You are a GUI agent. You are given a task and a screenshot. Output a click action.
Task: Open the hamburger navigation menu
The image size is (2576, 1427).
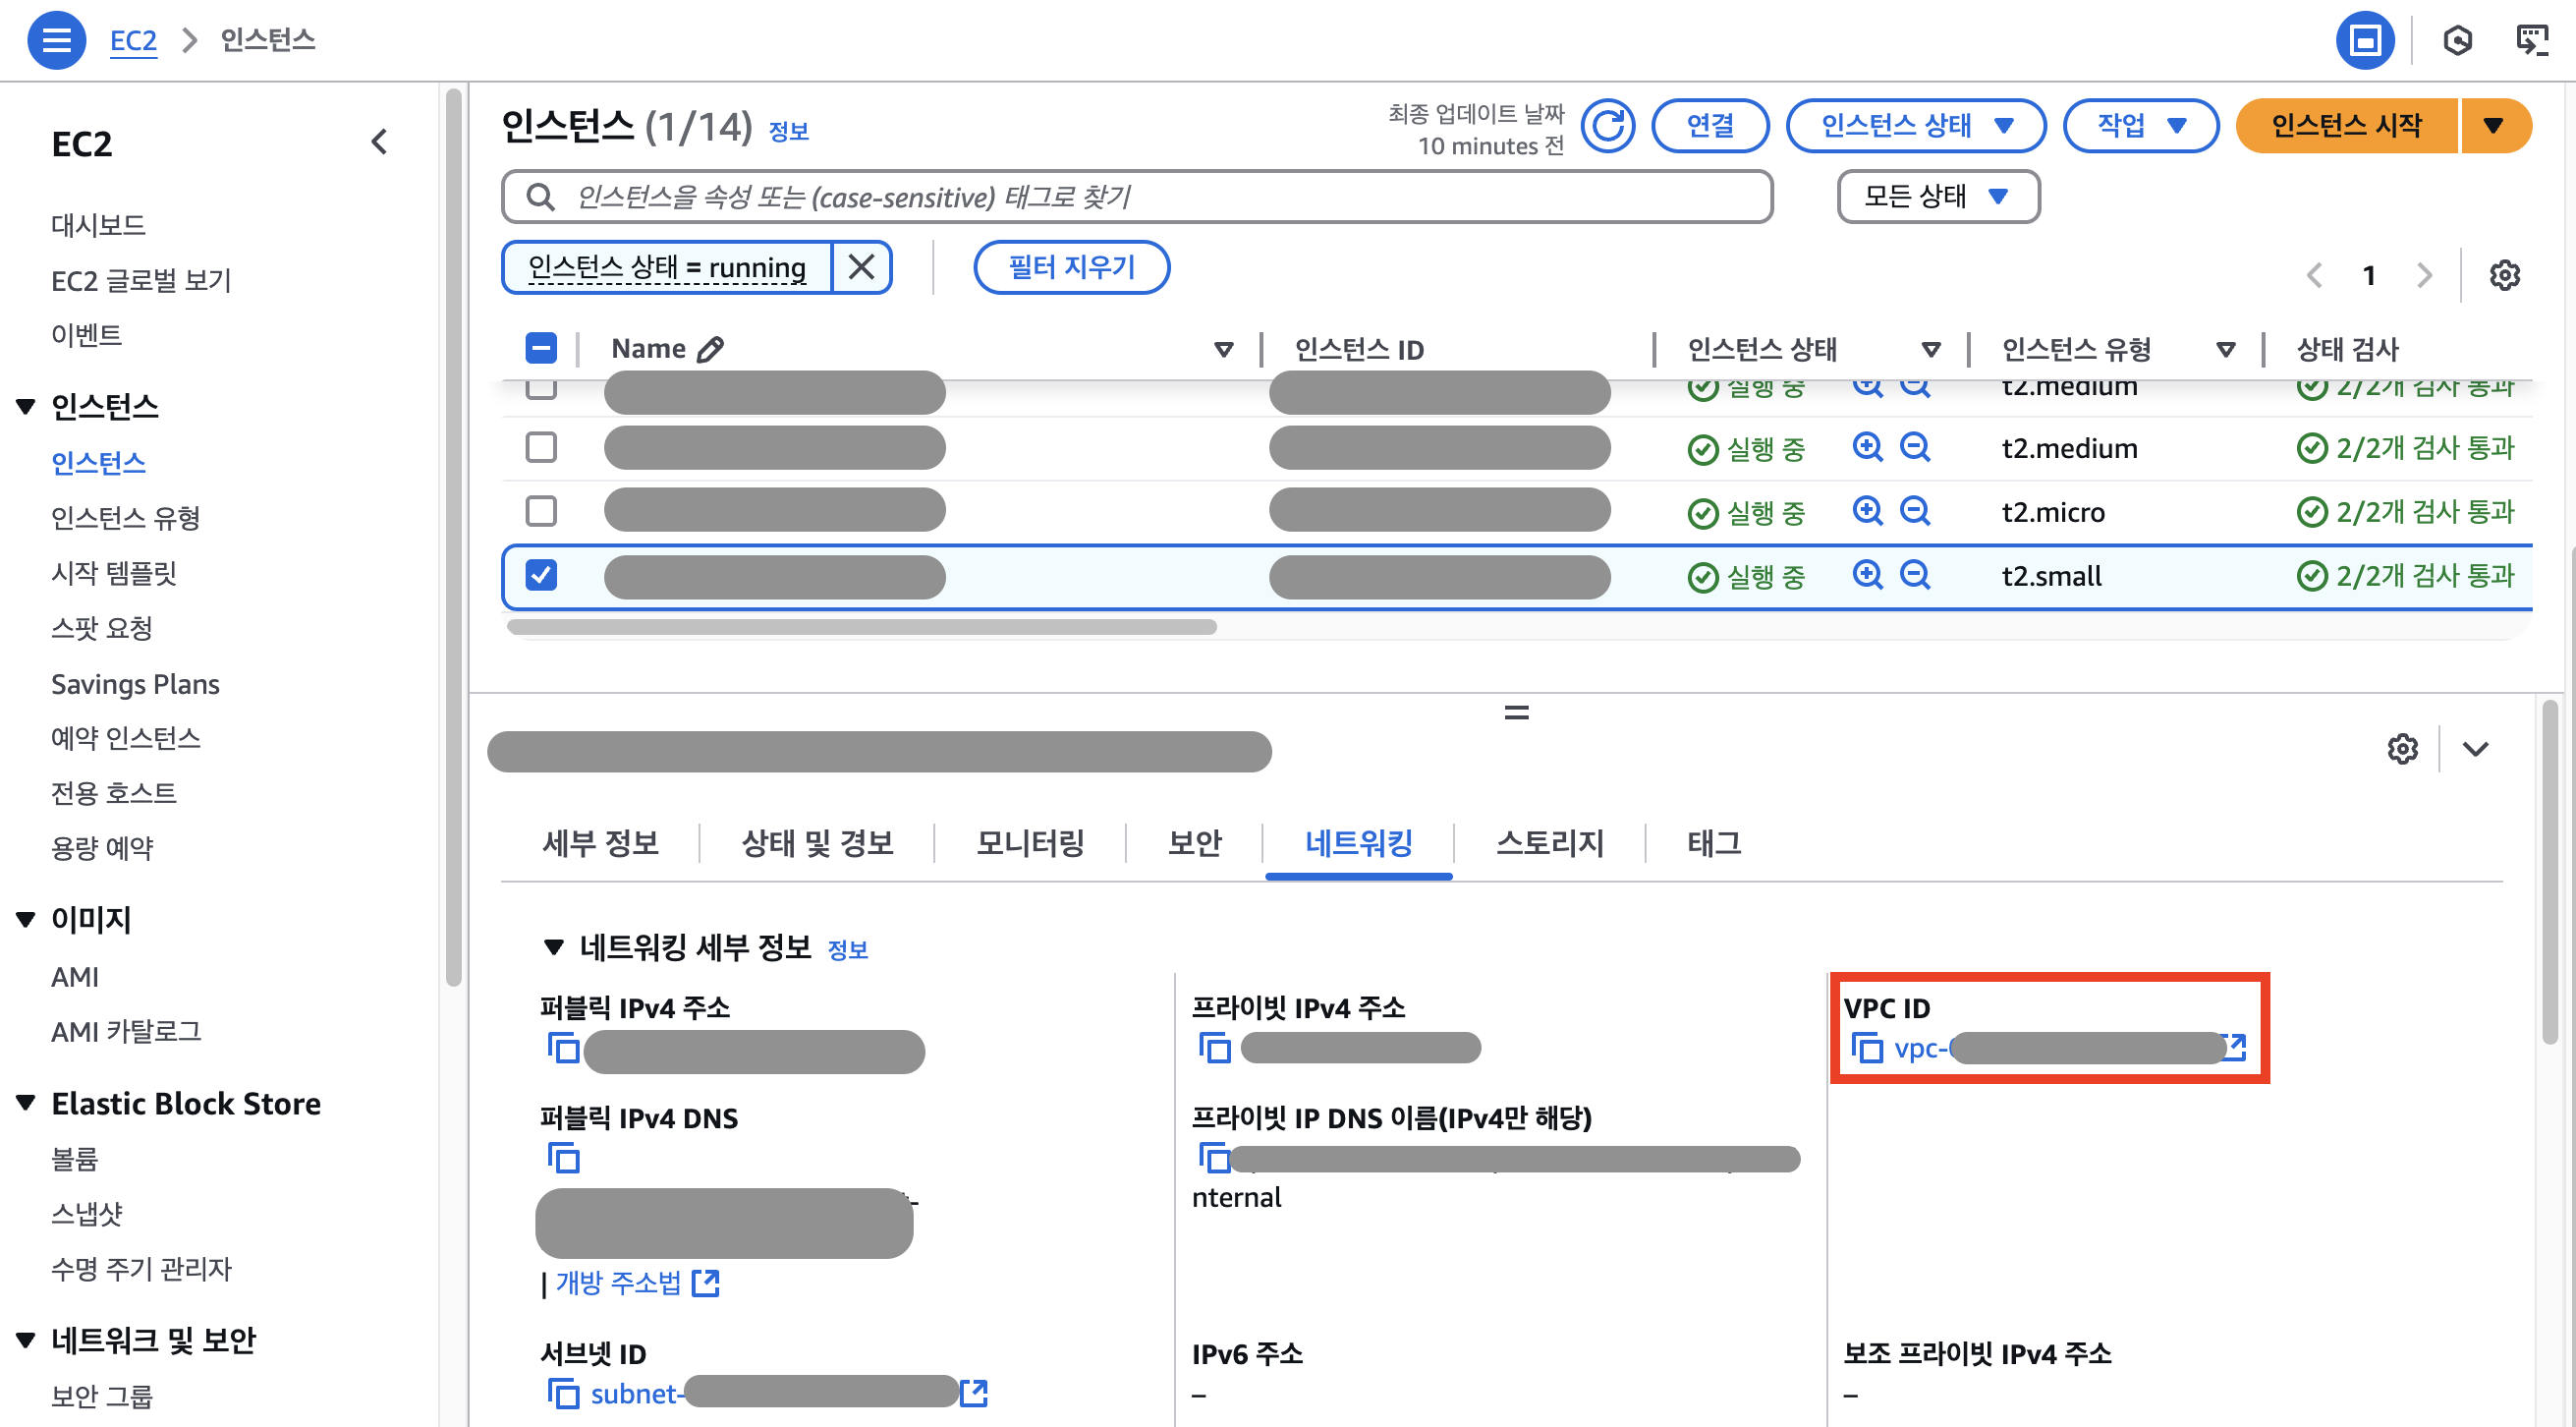[x=56, y=40]
